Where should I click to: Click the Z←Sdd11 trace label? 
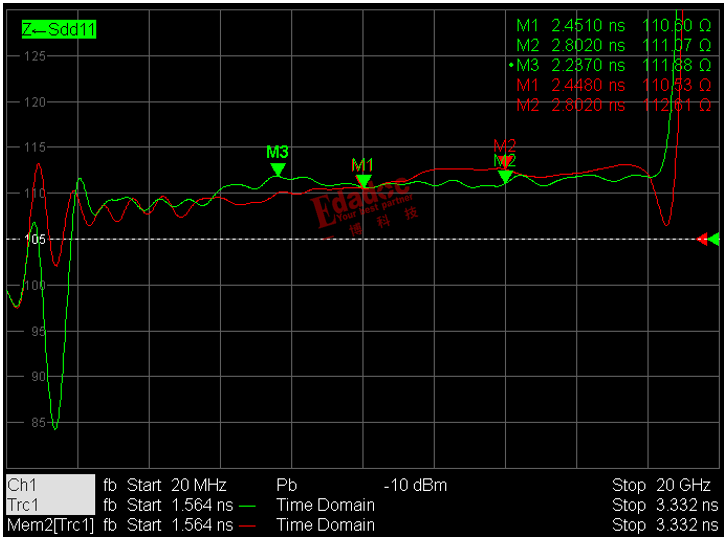[59, 30]
